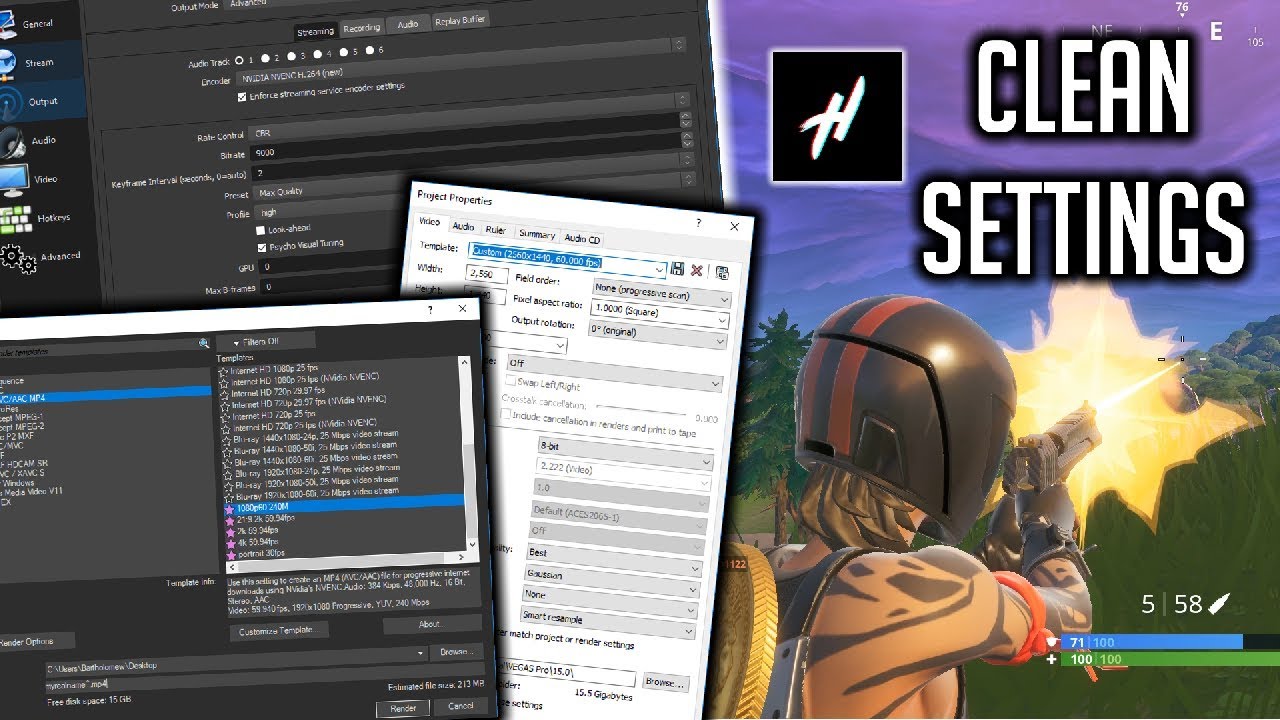Click the favorite star beside 21:9 2k 59.94fps
Screen dimensions: 1280x720
[x=231, y=520]
